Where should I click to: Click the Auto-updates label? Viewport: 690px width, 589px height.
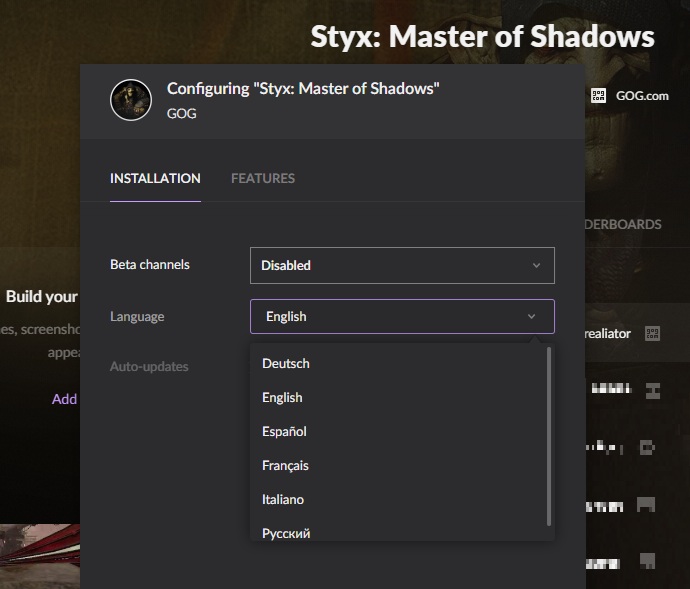[149, 366]
